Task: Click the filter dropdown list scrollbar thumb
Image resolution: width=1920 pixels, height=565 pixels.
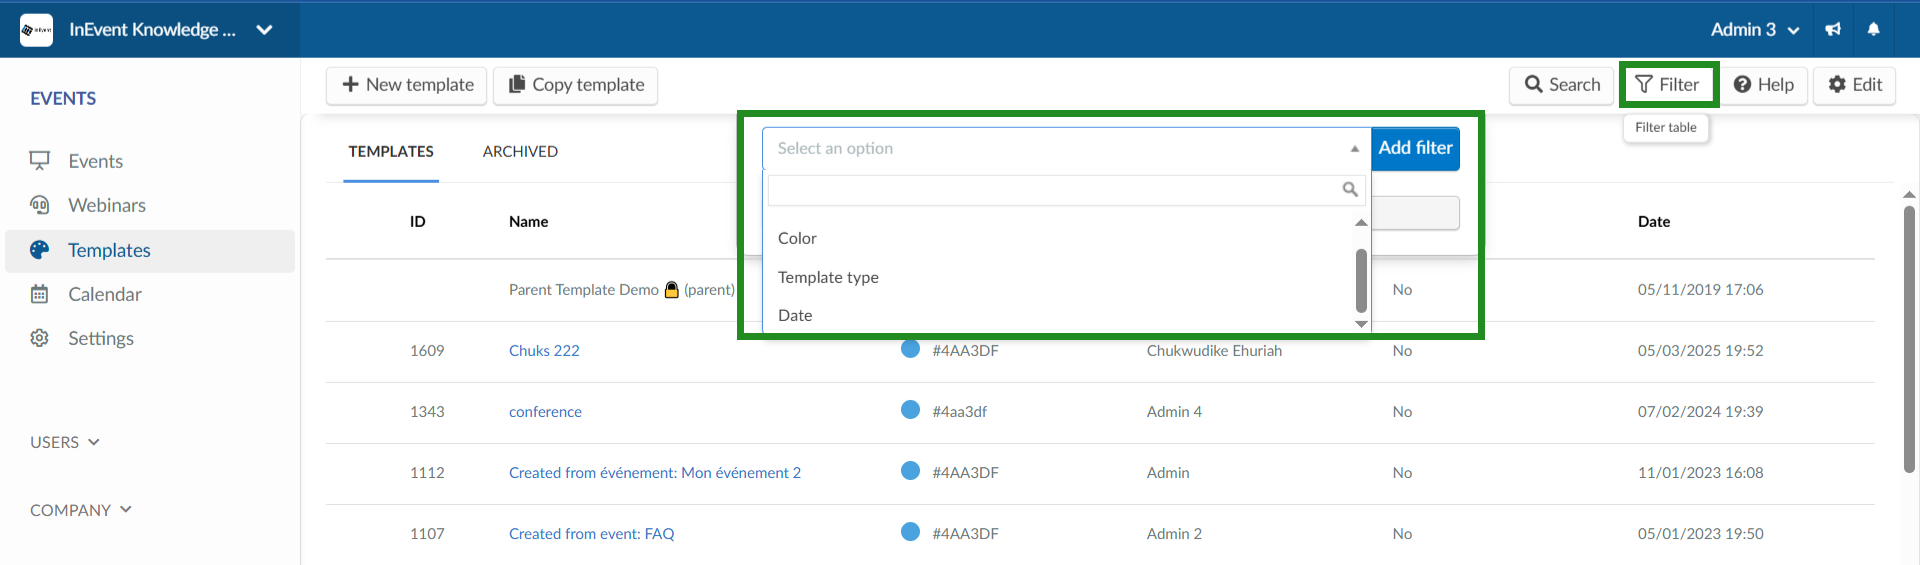Action: 1361,280
